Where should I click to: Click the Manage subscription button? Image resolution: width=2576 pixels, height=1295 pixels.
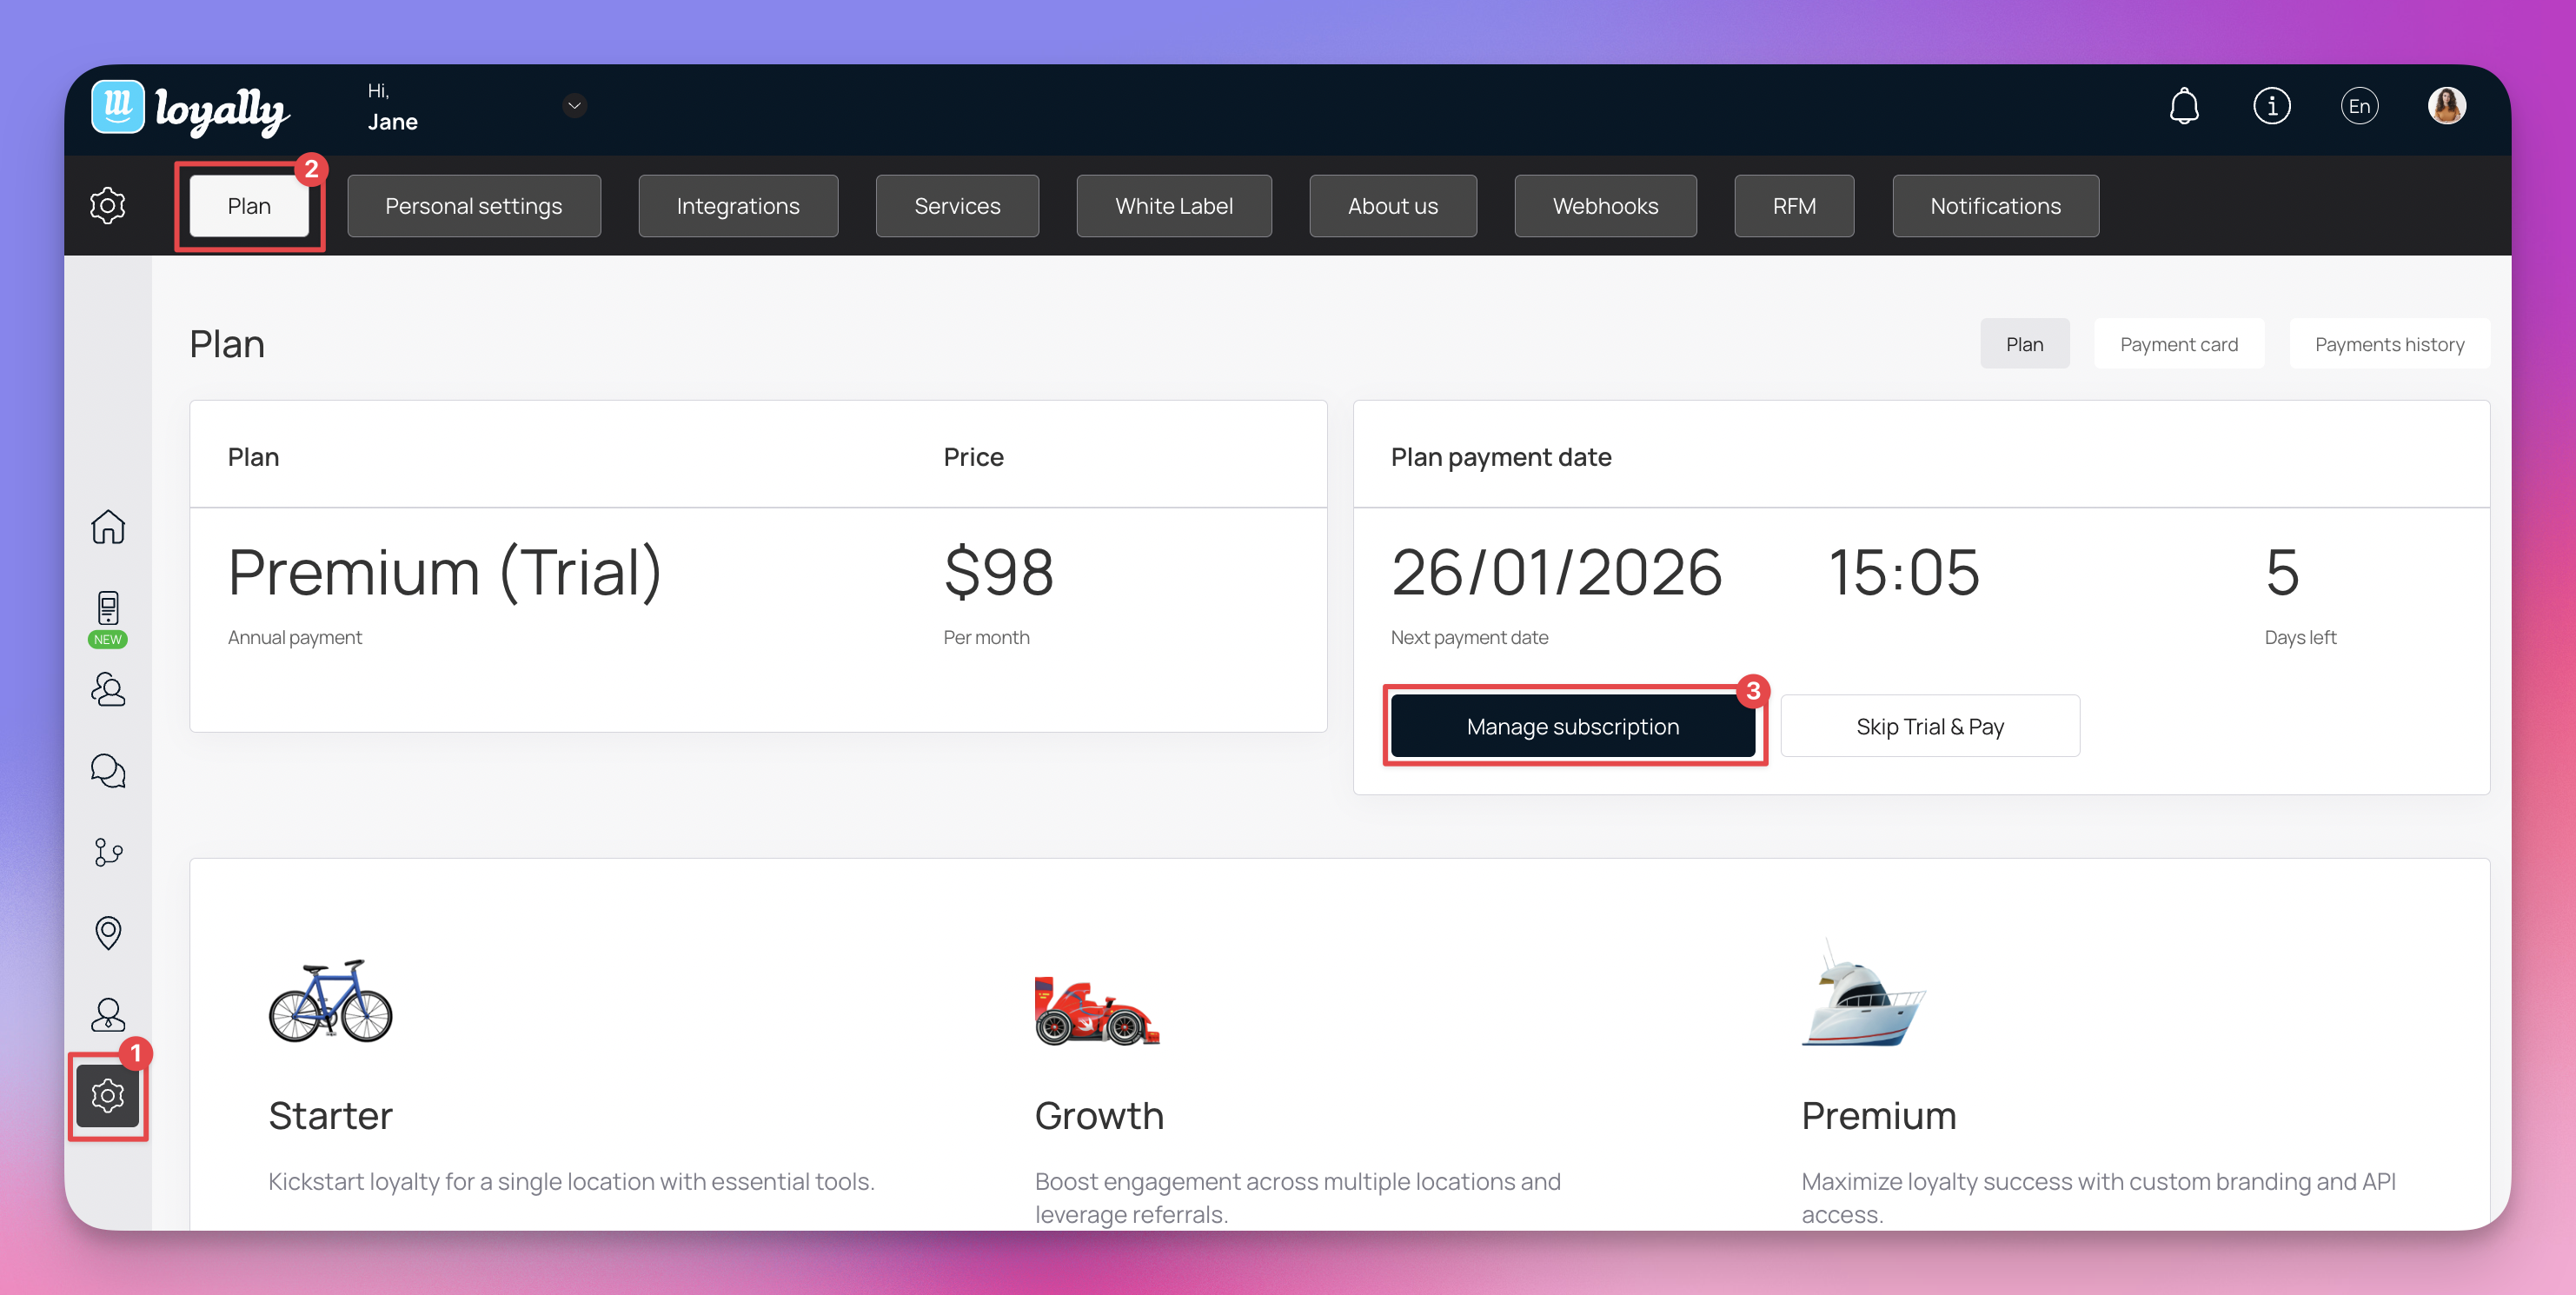(x=1572, y=727)
